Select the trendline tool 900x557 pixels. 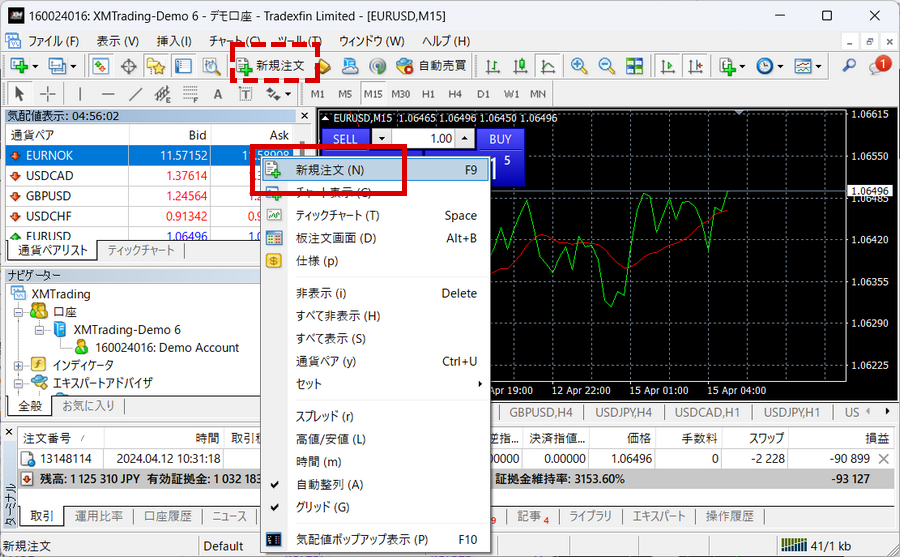coord(135,93)
